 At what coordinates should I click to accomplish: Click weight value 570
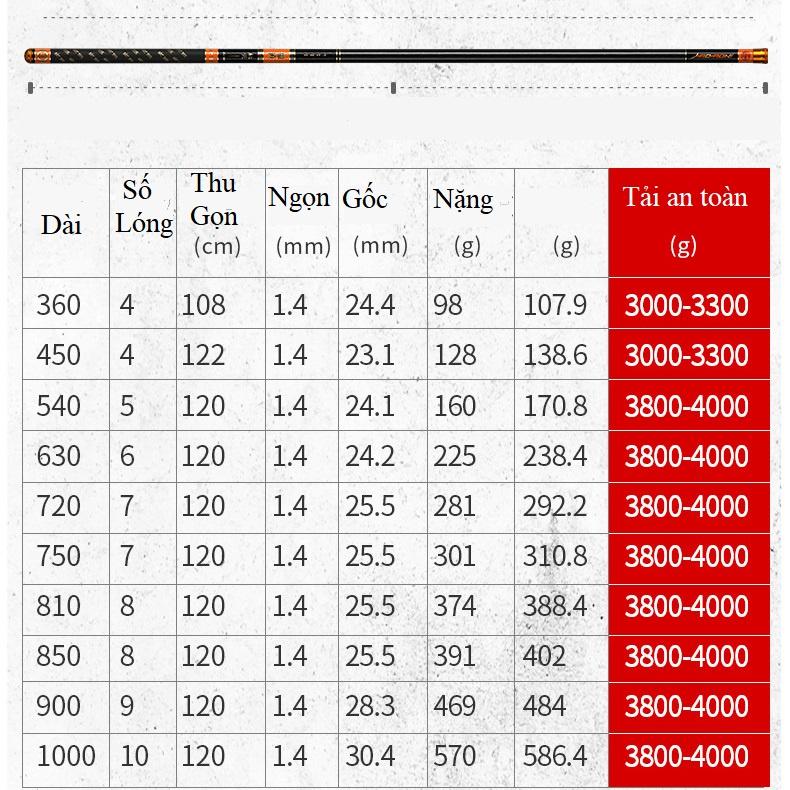pos(454,756)
